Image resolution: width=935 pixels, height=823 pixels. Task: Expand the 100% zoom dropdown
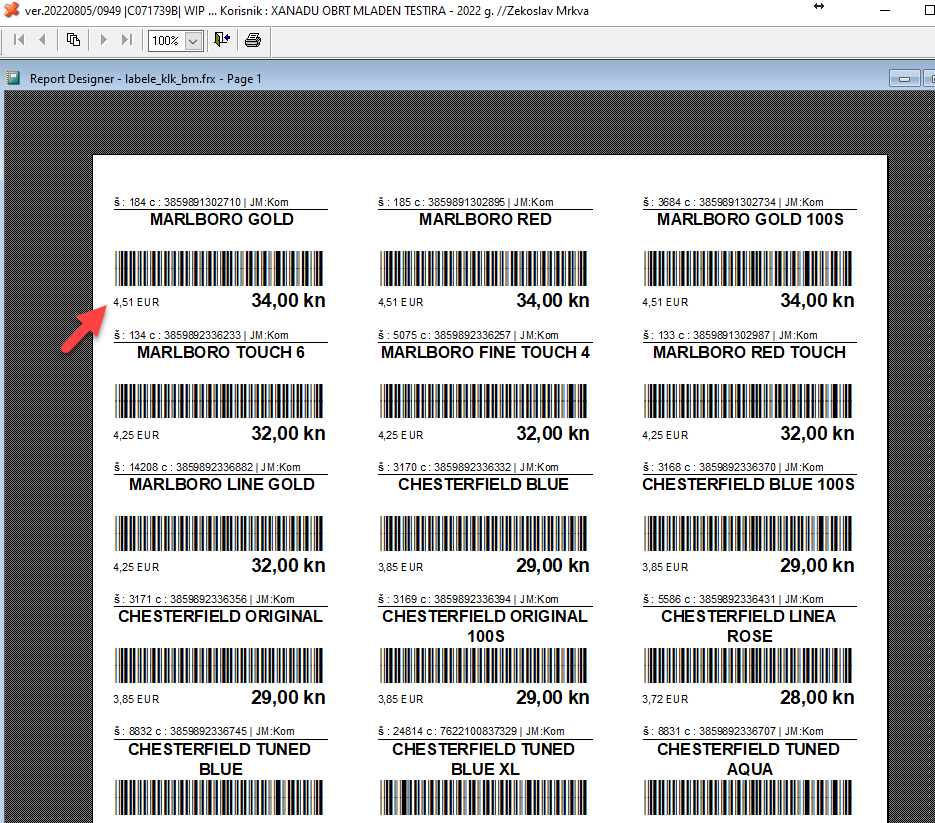193,41
